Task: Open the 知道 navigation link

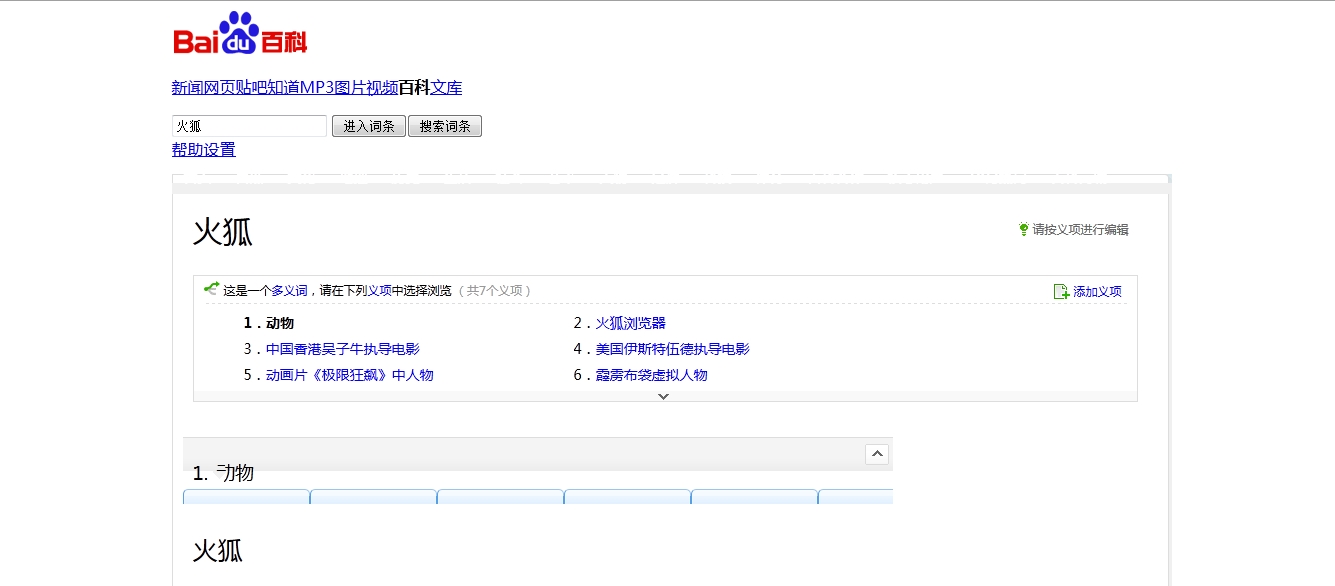Action: coord(284,88)
